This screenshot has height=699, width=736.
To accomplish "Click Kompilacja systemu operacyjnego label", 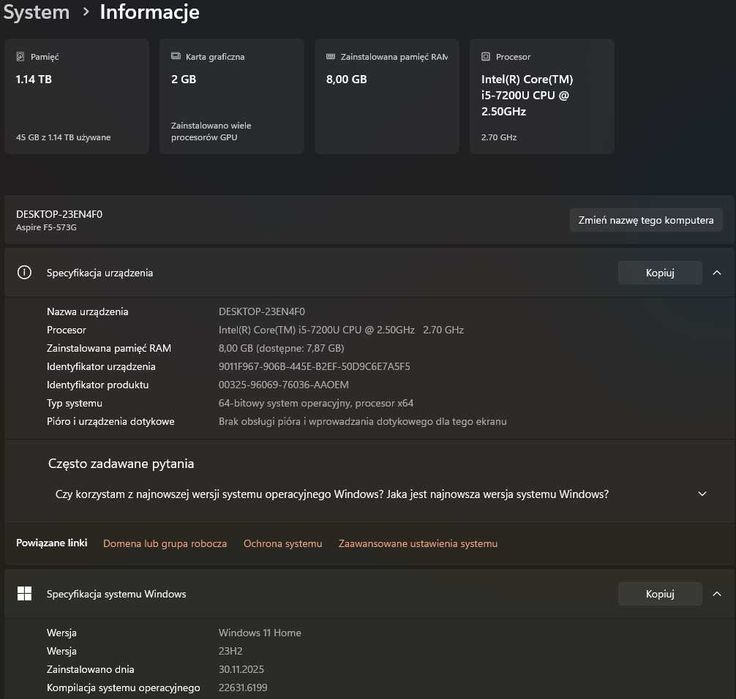I will click(x=123, y=687).
